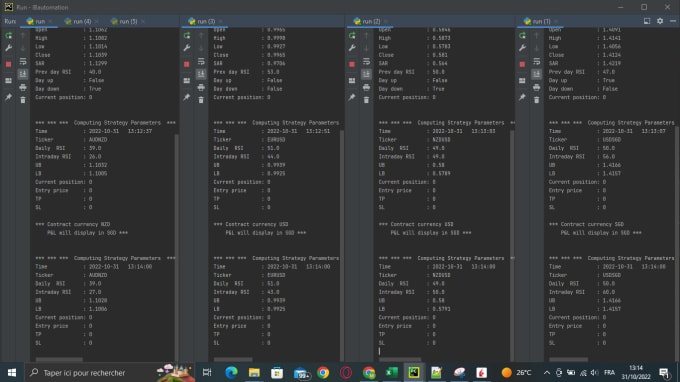
Task: Stop the process in the USDSGD pane
Action: [522, 64]
